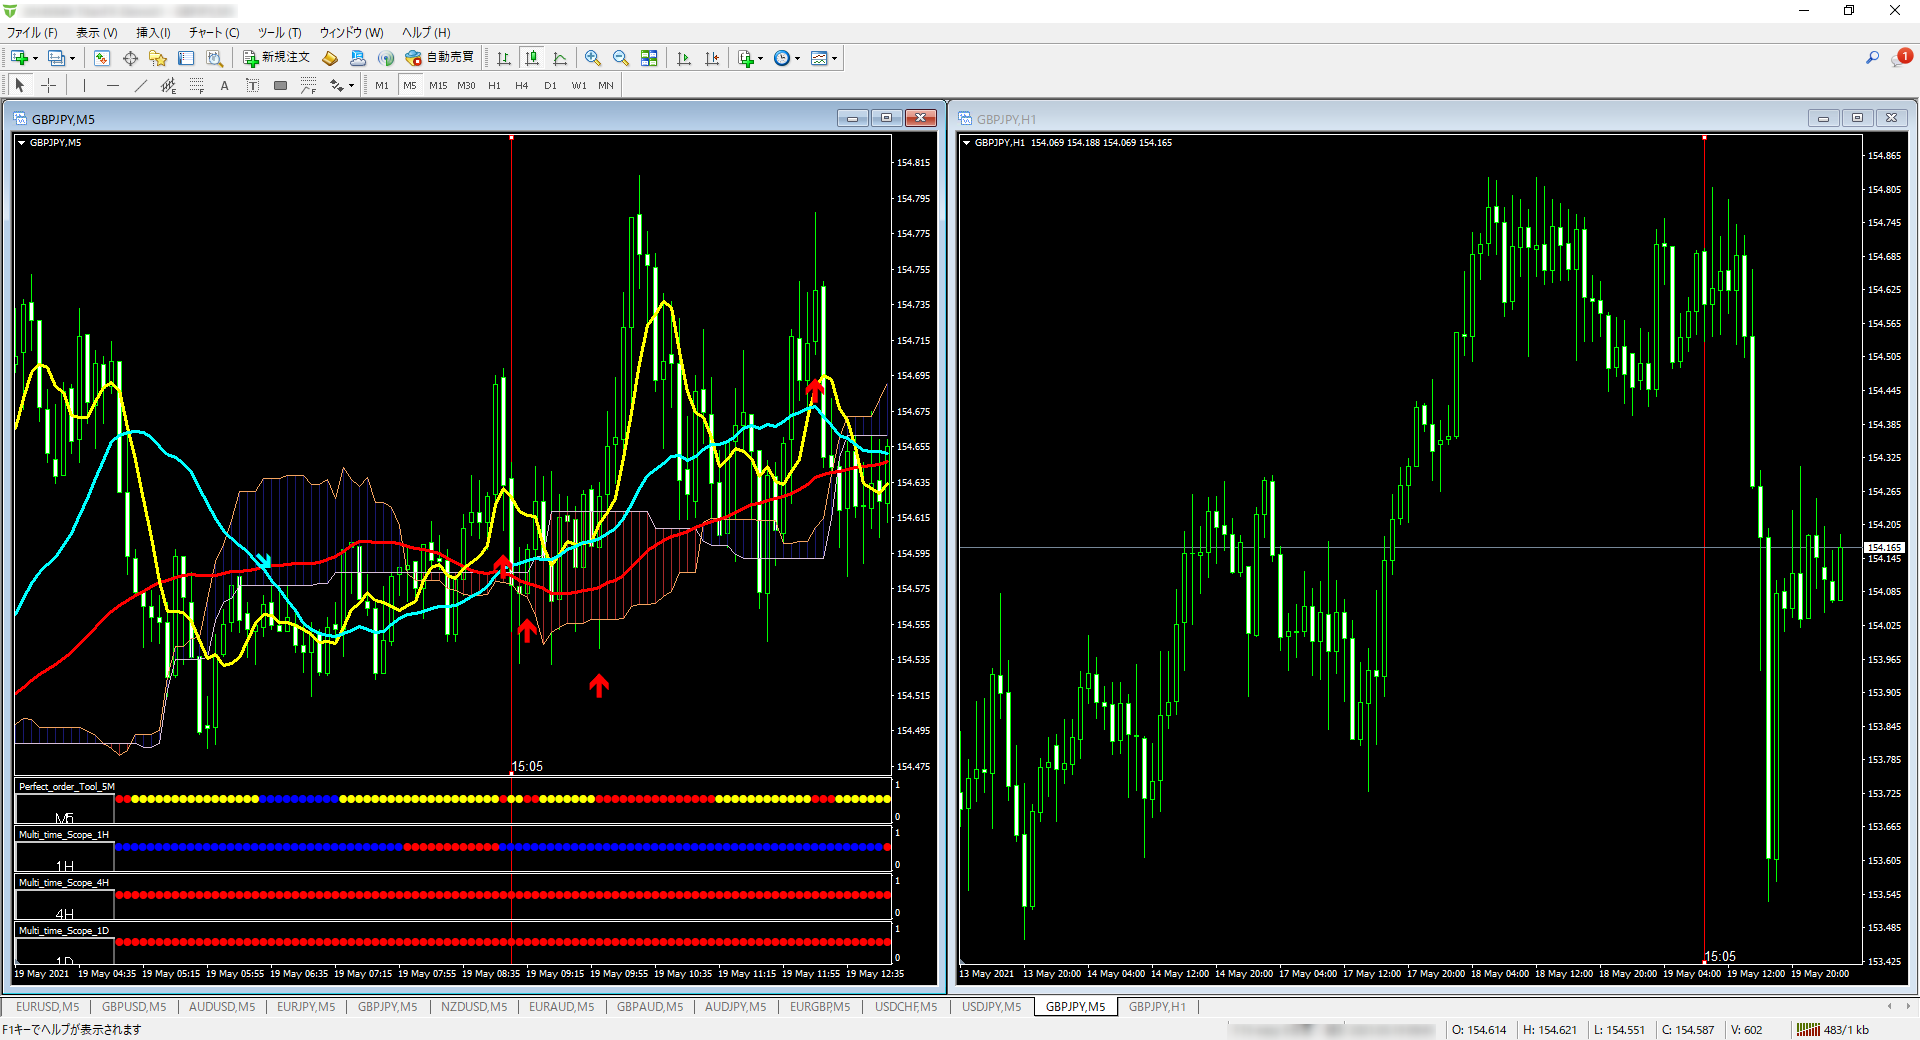Switch to the EURUSD,M5 chart tab
Screen dimensions: 1920x1040
(x=47, y=1007)
